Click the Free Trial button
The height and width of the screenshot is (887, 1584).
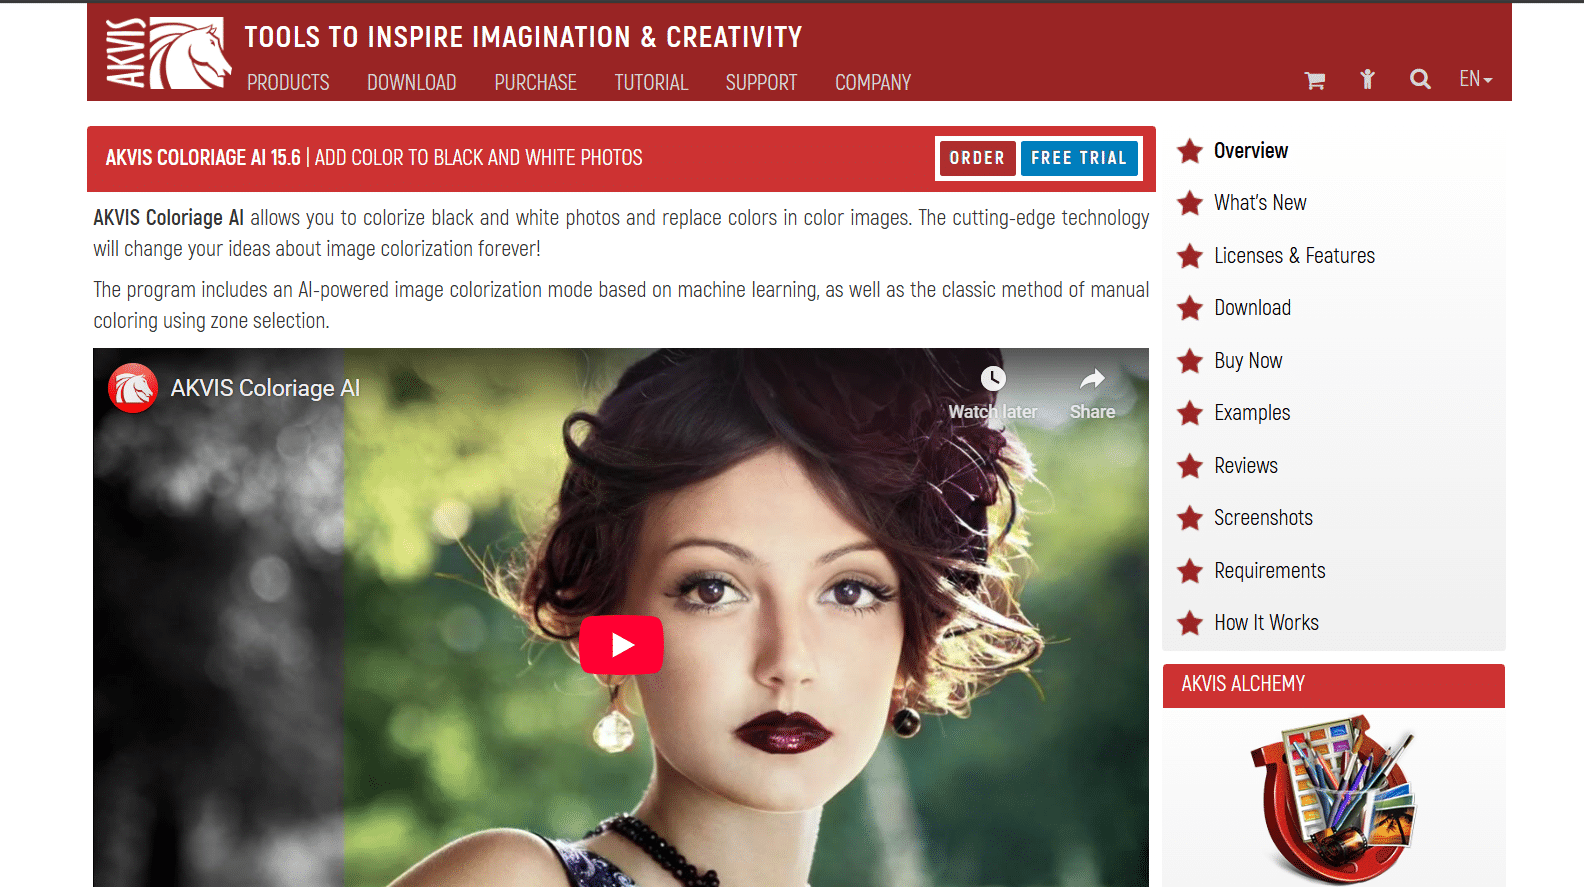[1078, 158]
